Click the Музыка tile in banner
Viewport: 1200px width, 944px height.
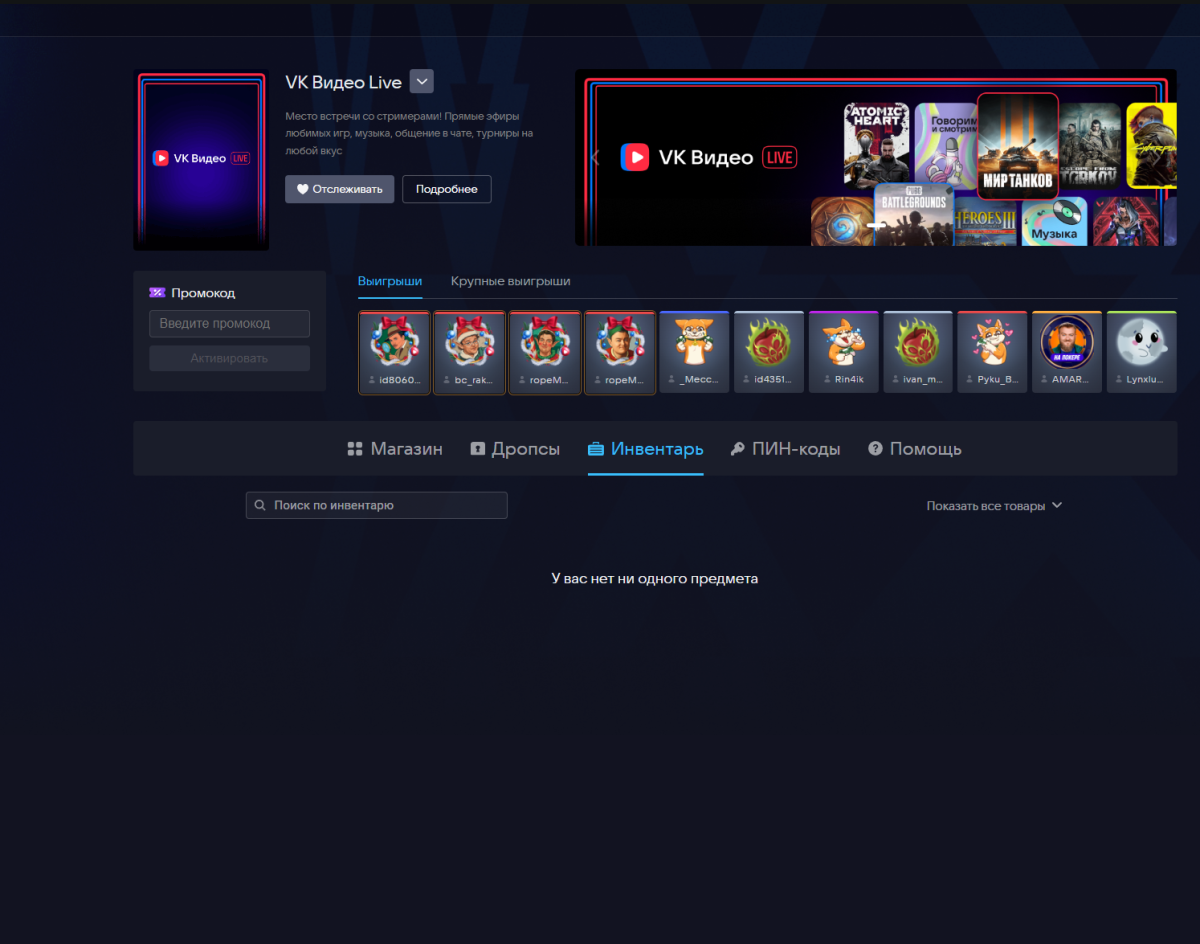tap(1055, 222)
